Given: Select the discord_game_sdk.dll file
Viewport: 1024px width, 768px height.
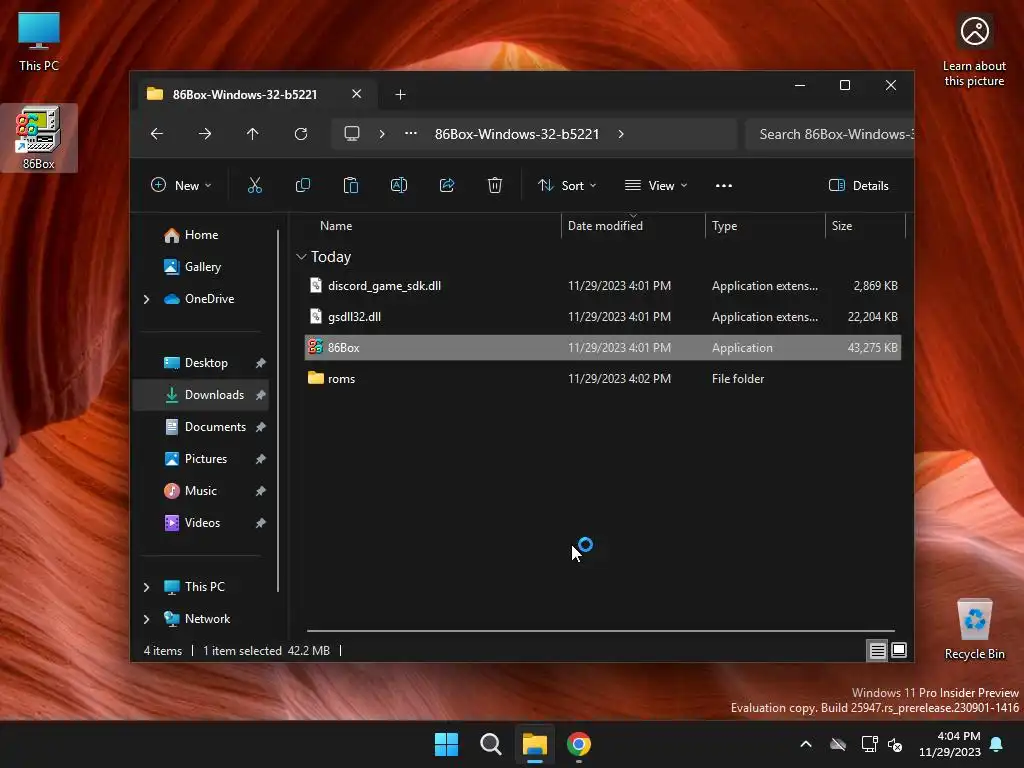Looking at the screenshot, I should tap(603, 286).
